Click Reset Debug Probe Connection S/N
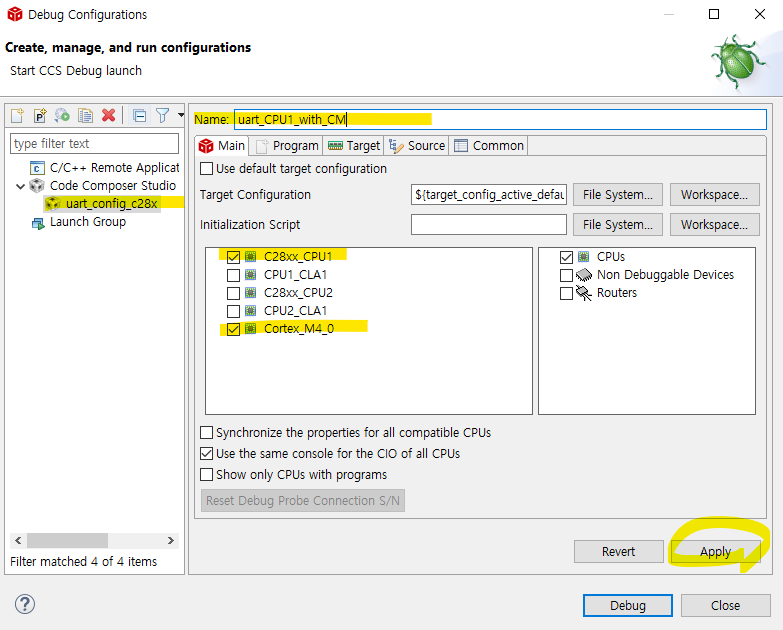This screenshot has width=783, height=630. point(303,501)
